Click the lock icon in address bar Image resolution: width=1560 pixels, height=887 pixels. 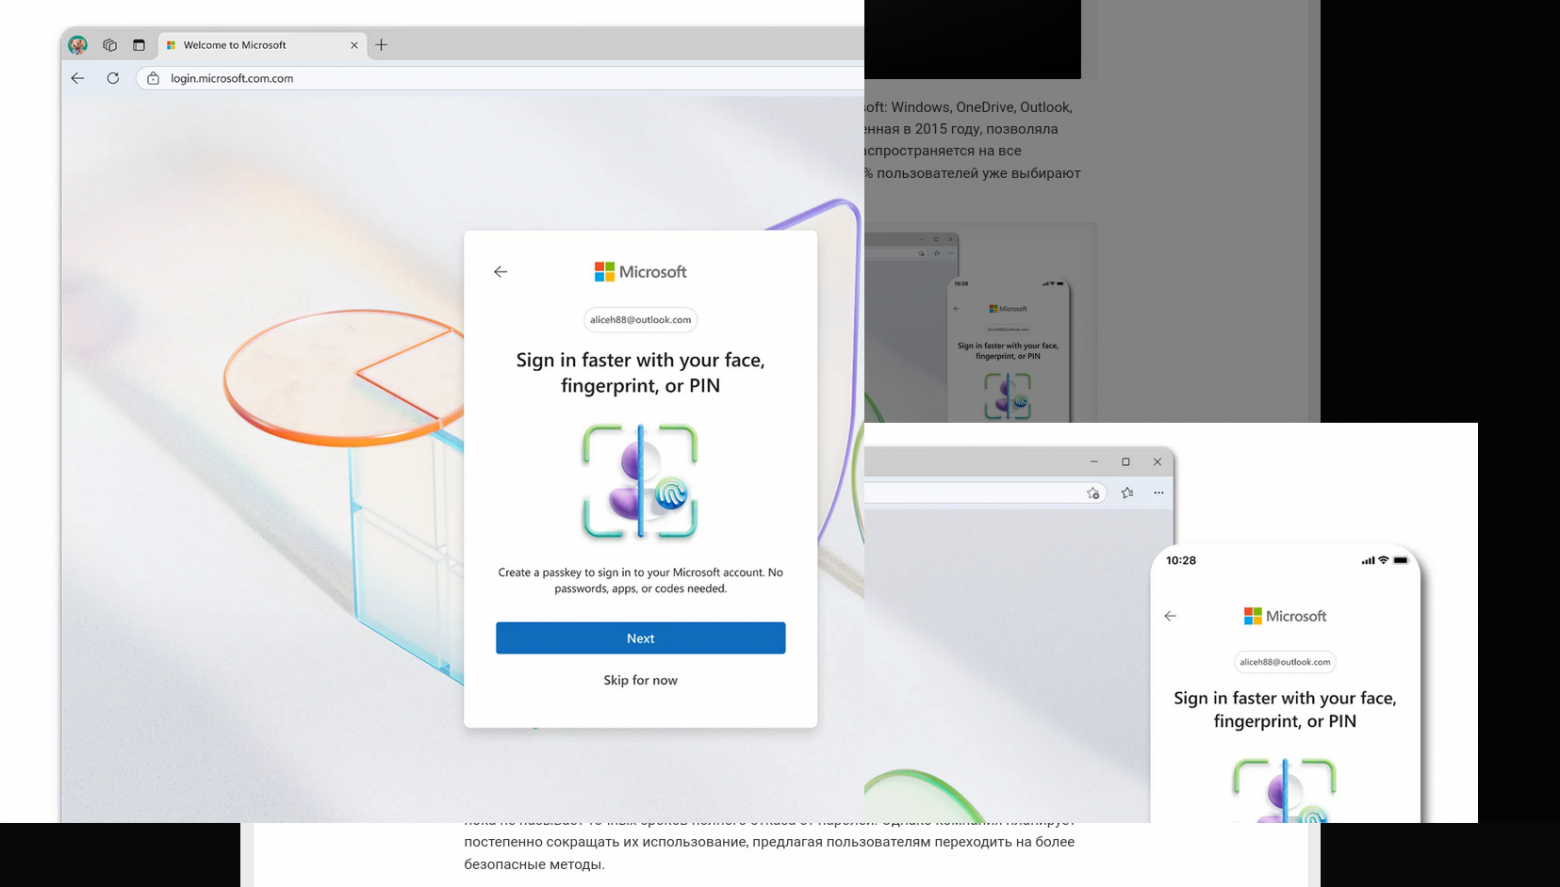pos(153,78)
